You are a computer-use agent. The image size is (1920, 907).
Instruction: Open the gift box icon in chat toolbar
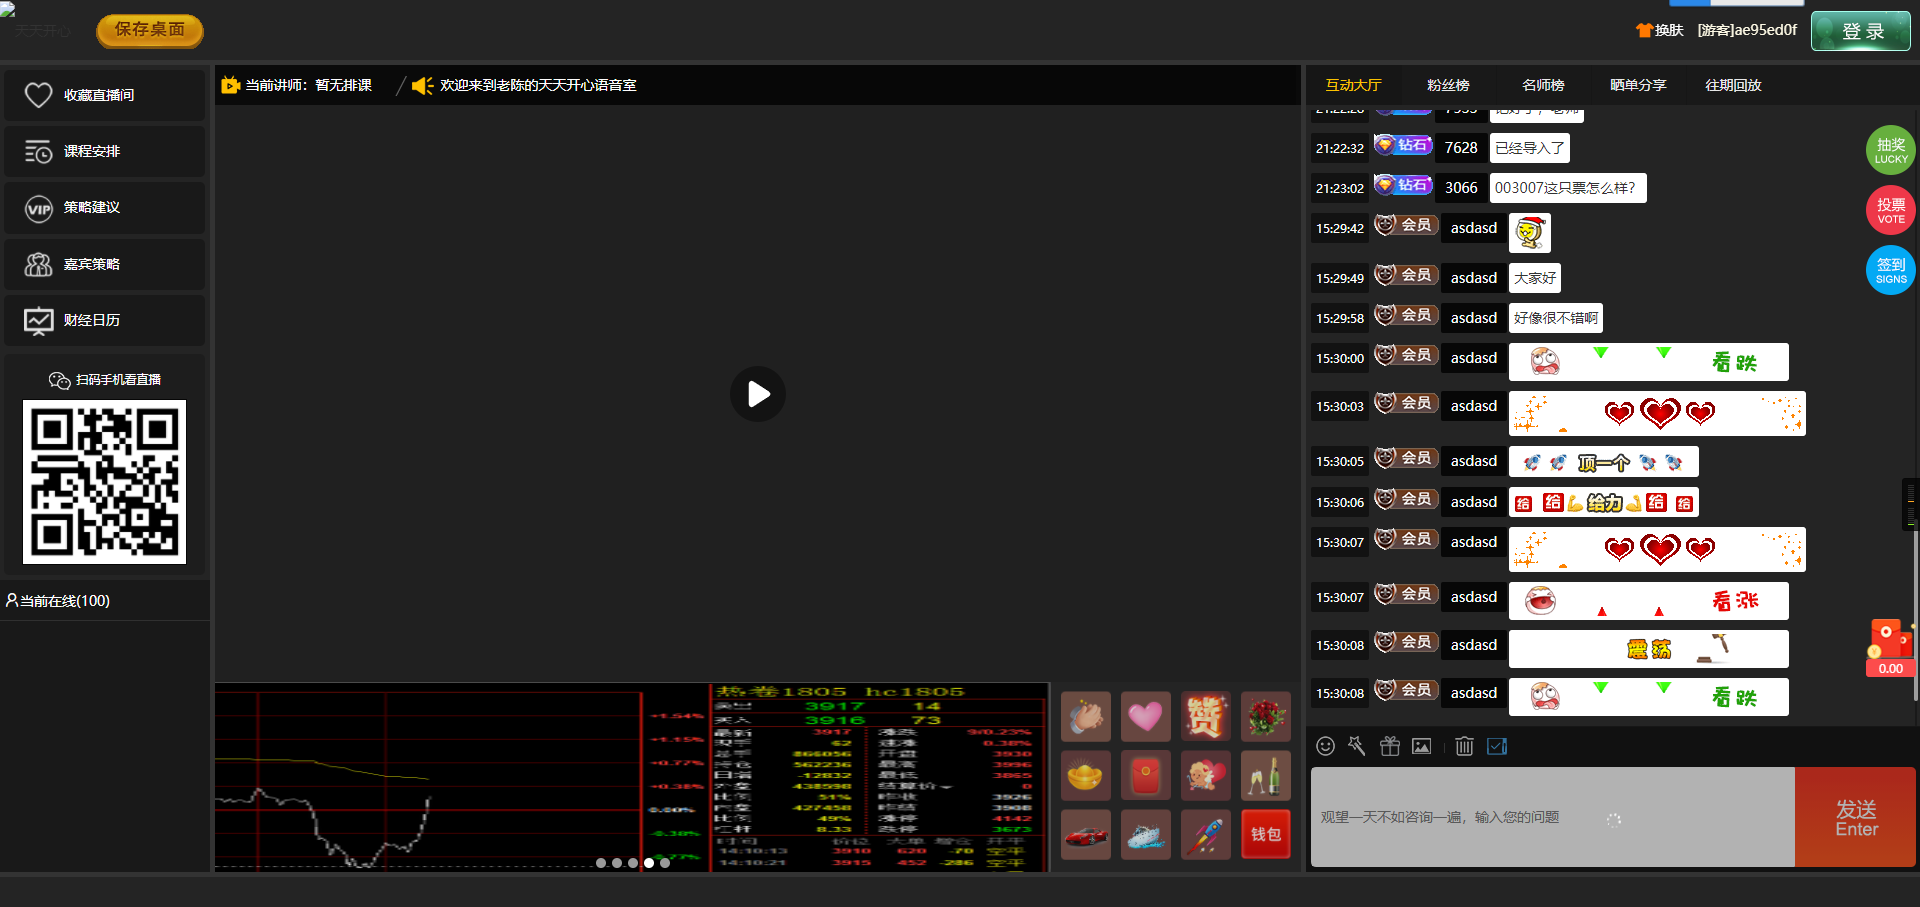click(1390, 746)
